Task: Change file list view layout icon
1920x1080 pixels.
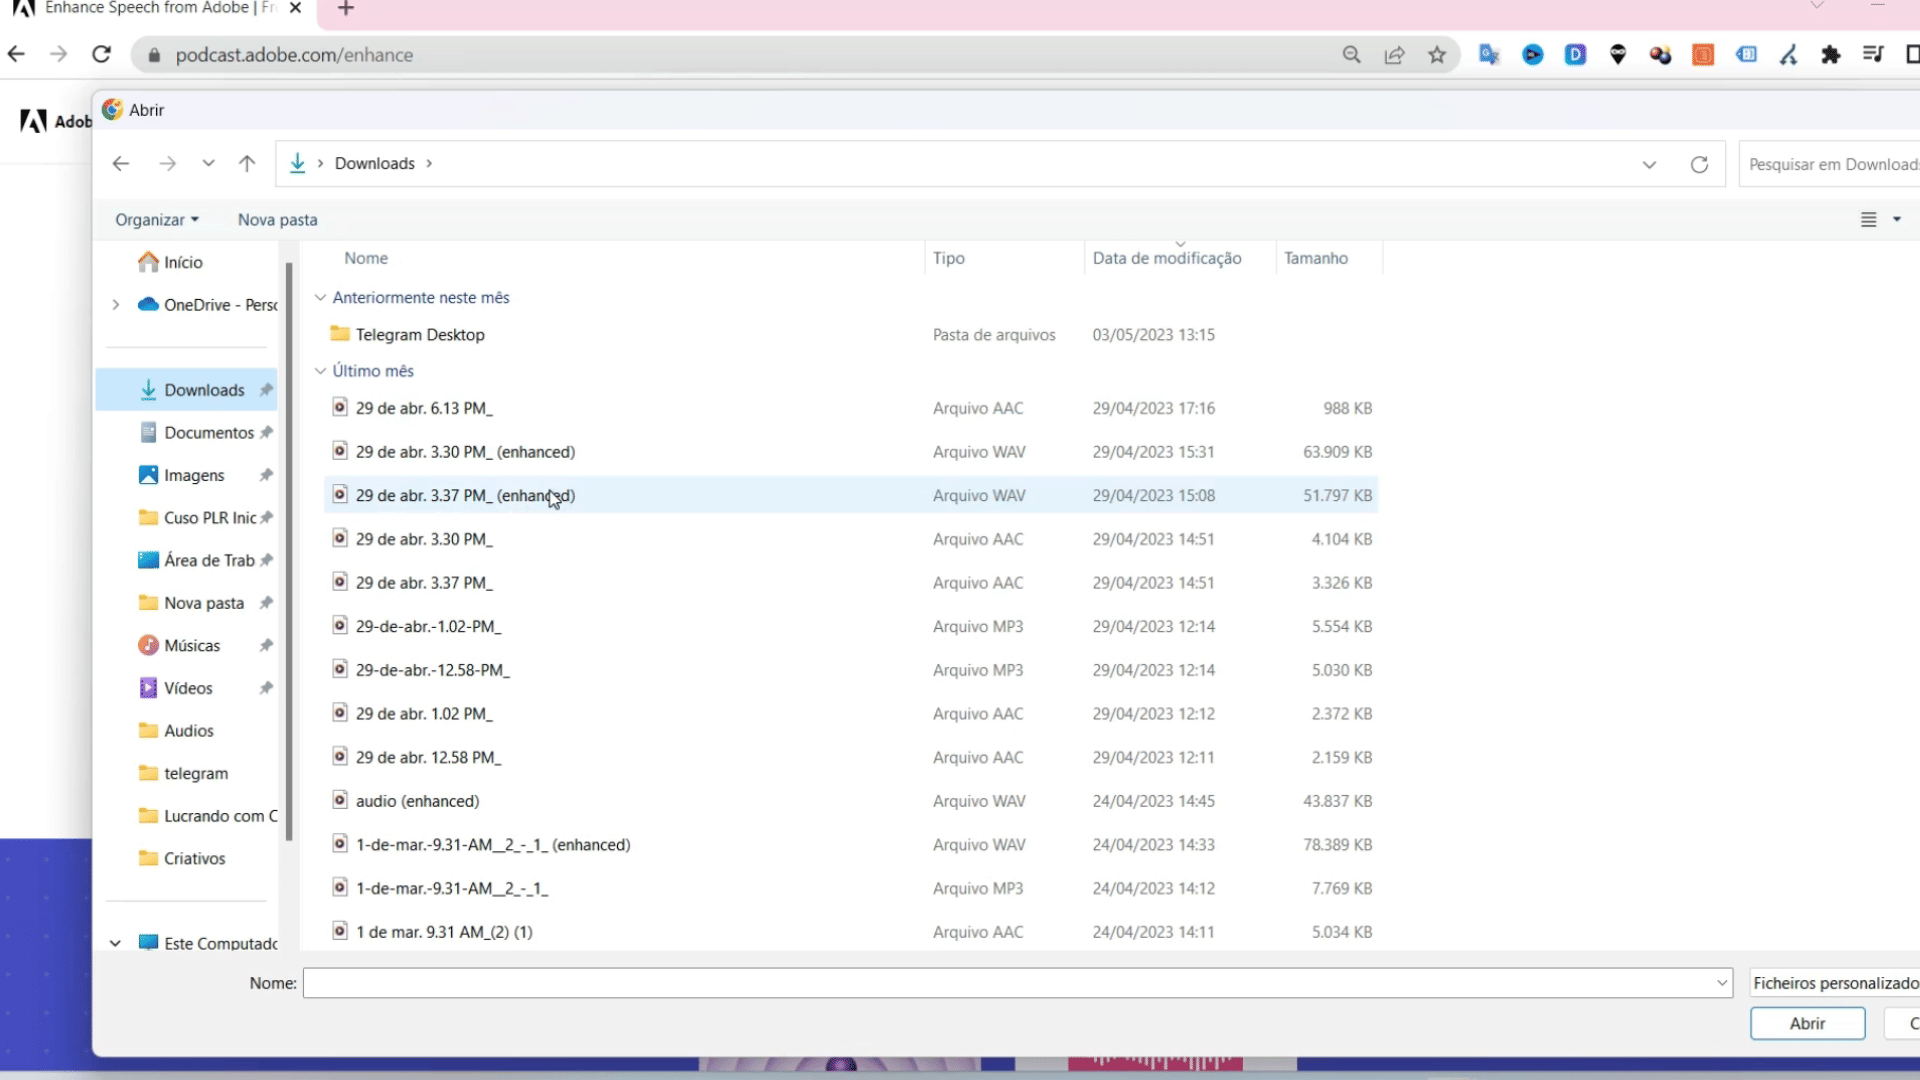Action: [1868, 220]
